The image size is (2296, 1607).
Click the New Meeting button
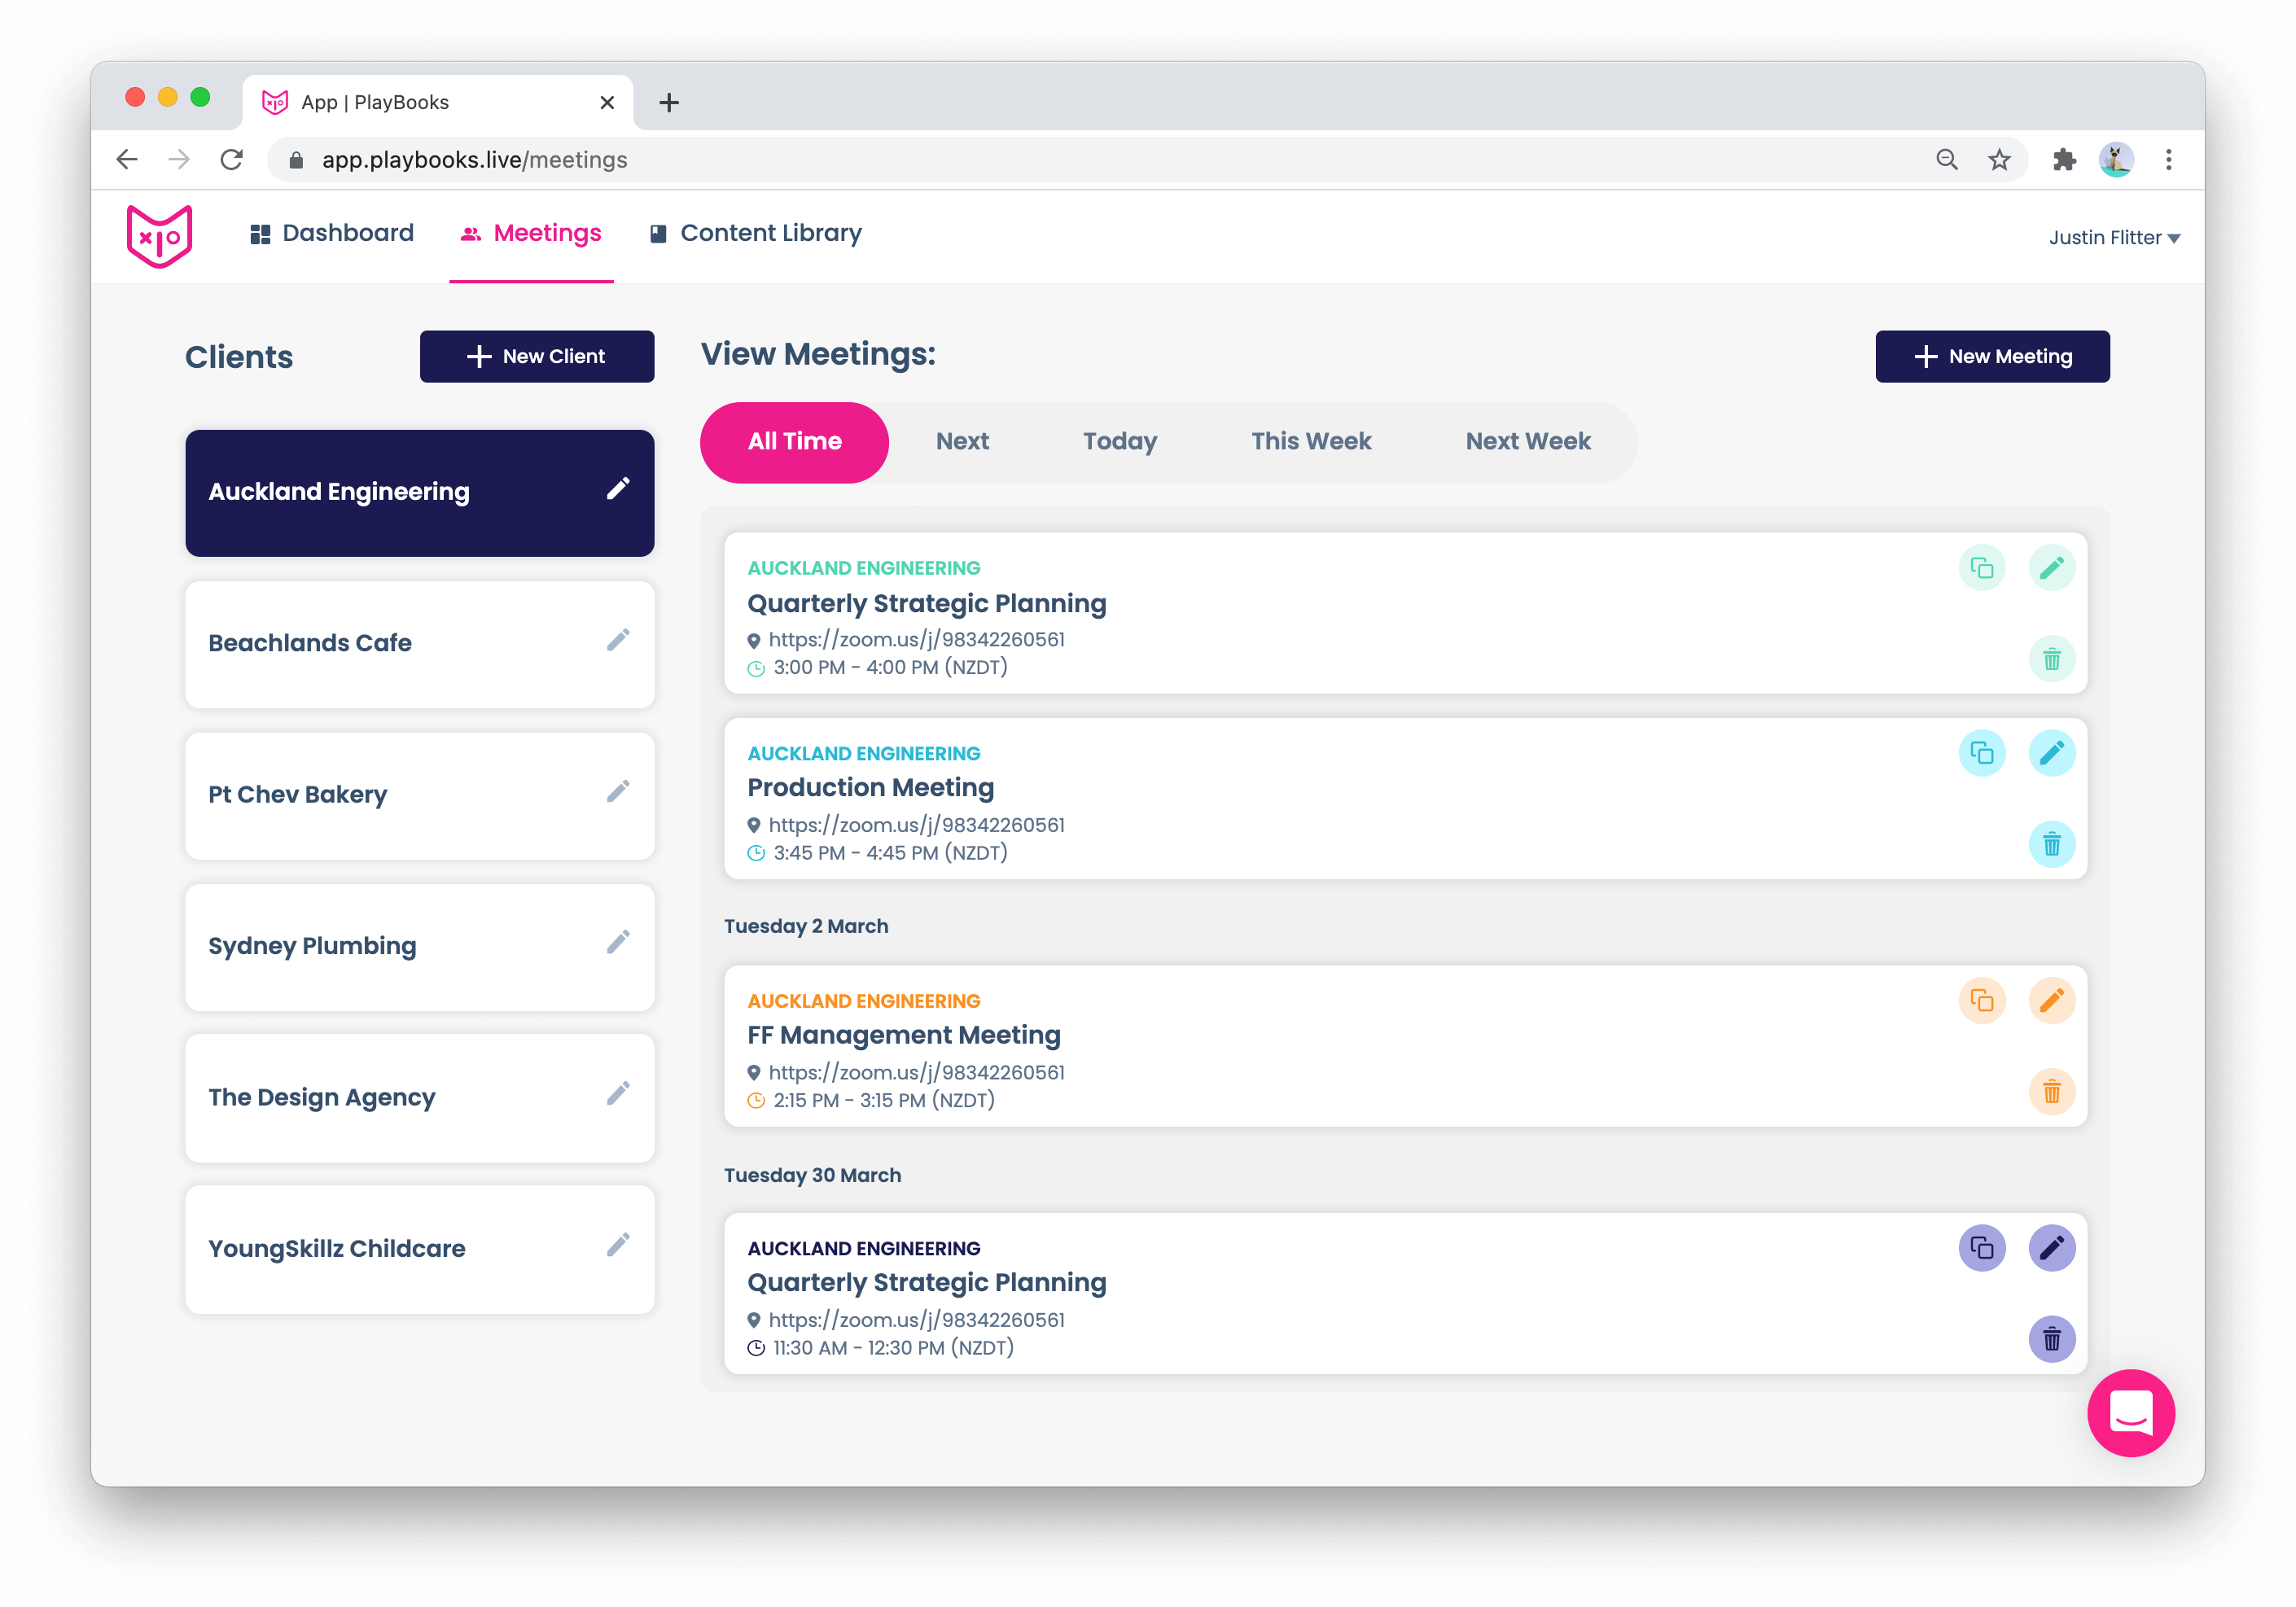tap(1991, 357)
